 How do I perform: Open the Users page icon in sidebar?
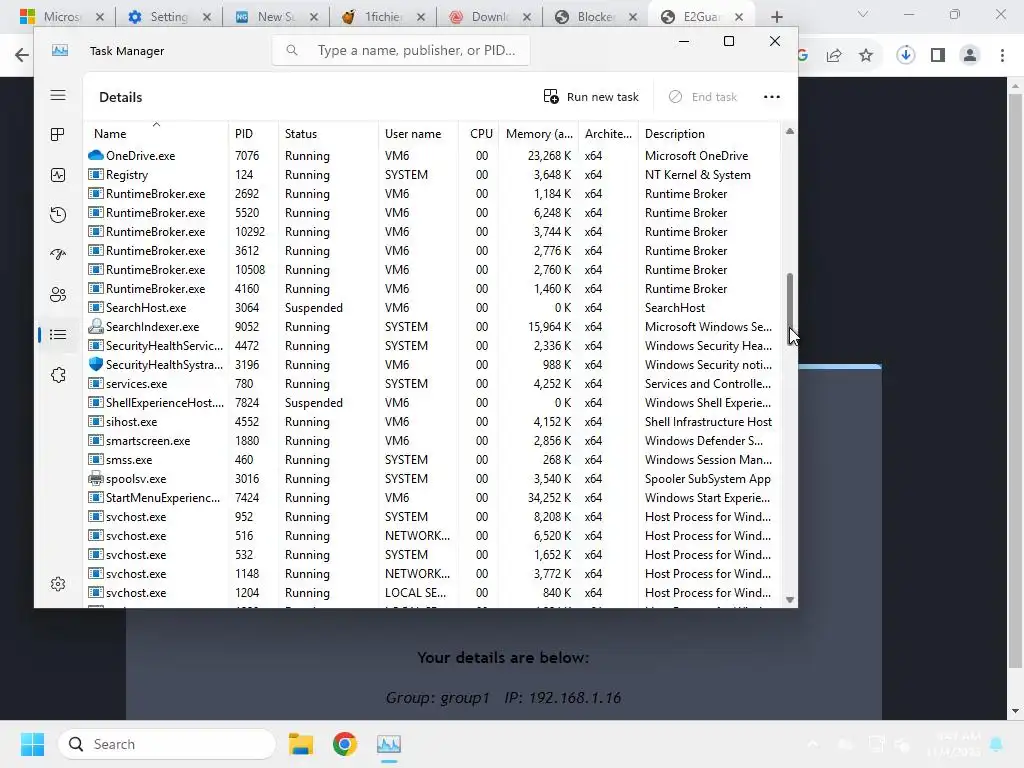[x=58, y=295]
